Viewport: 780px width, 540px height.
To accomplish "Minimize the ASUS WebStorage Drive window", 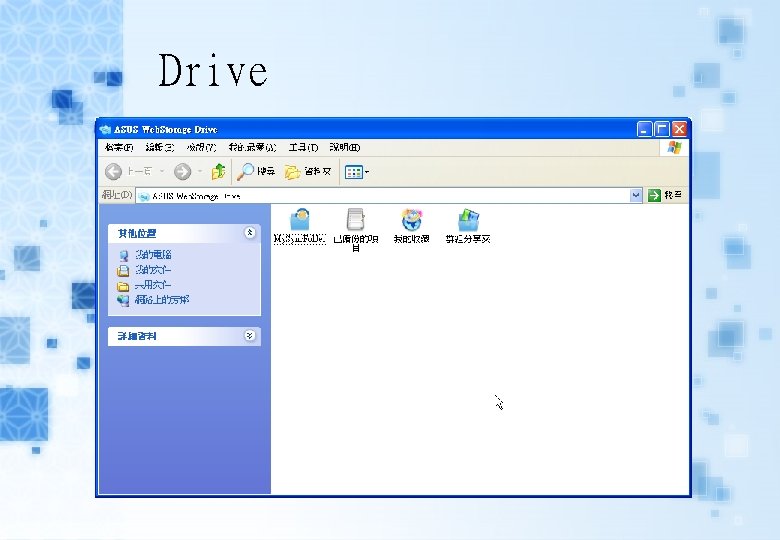I will (x=644, y=129).
